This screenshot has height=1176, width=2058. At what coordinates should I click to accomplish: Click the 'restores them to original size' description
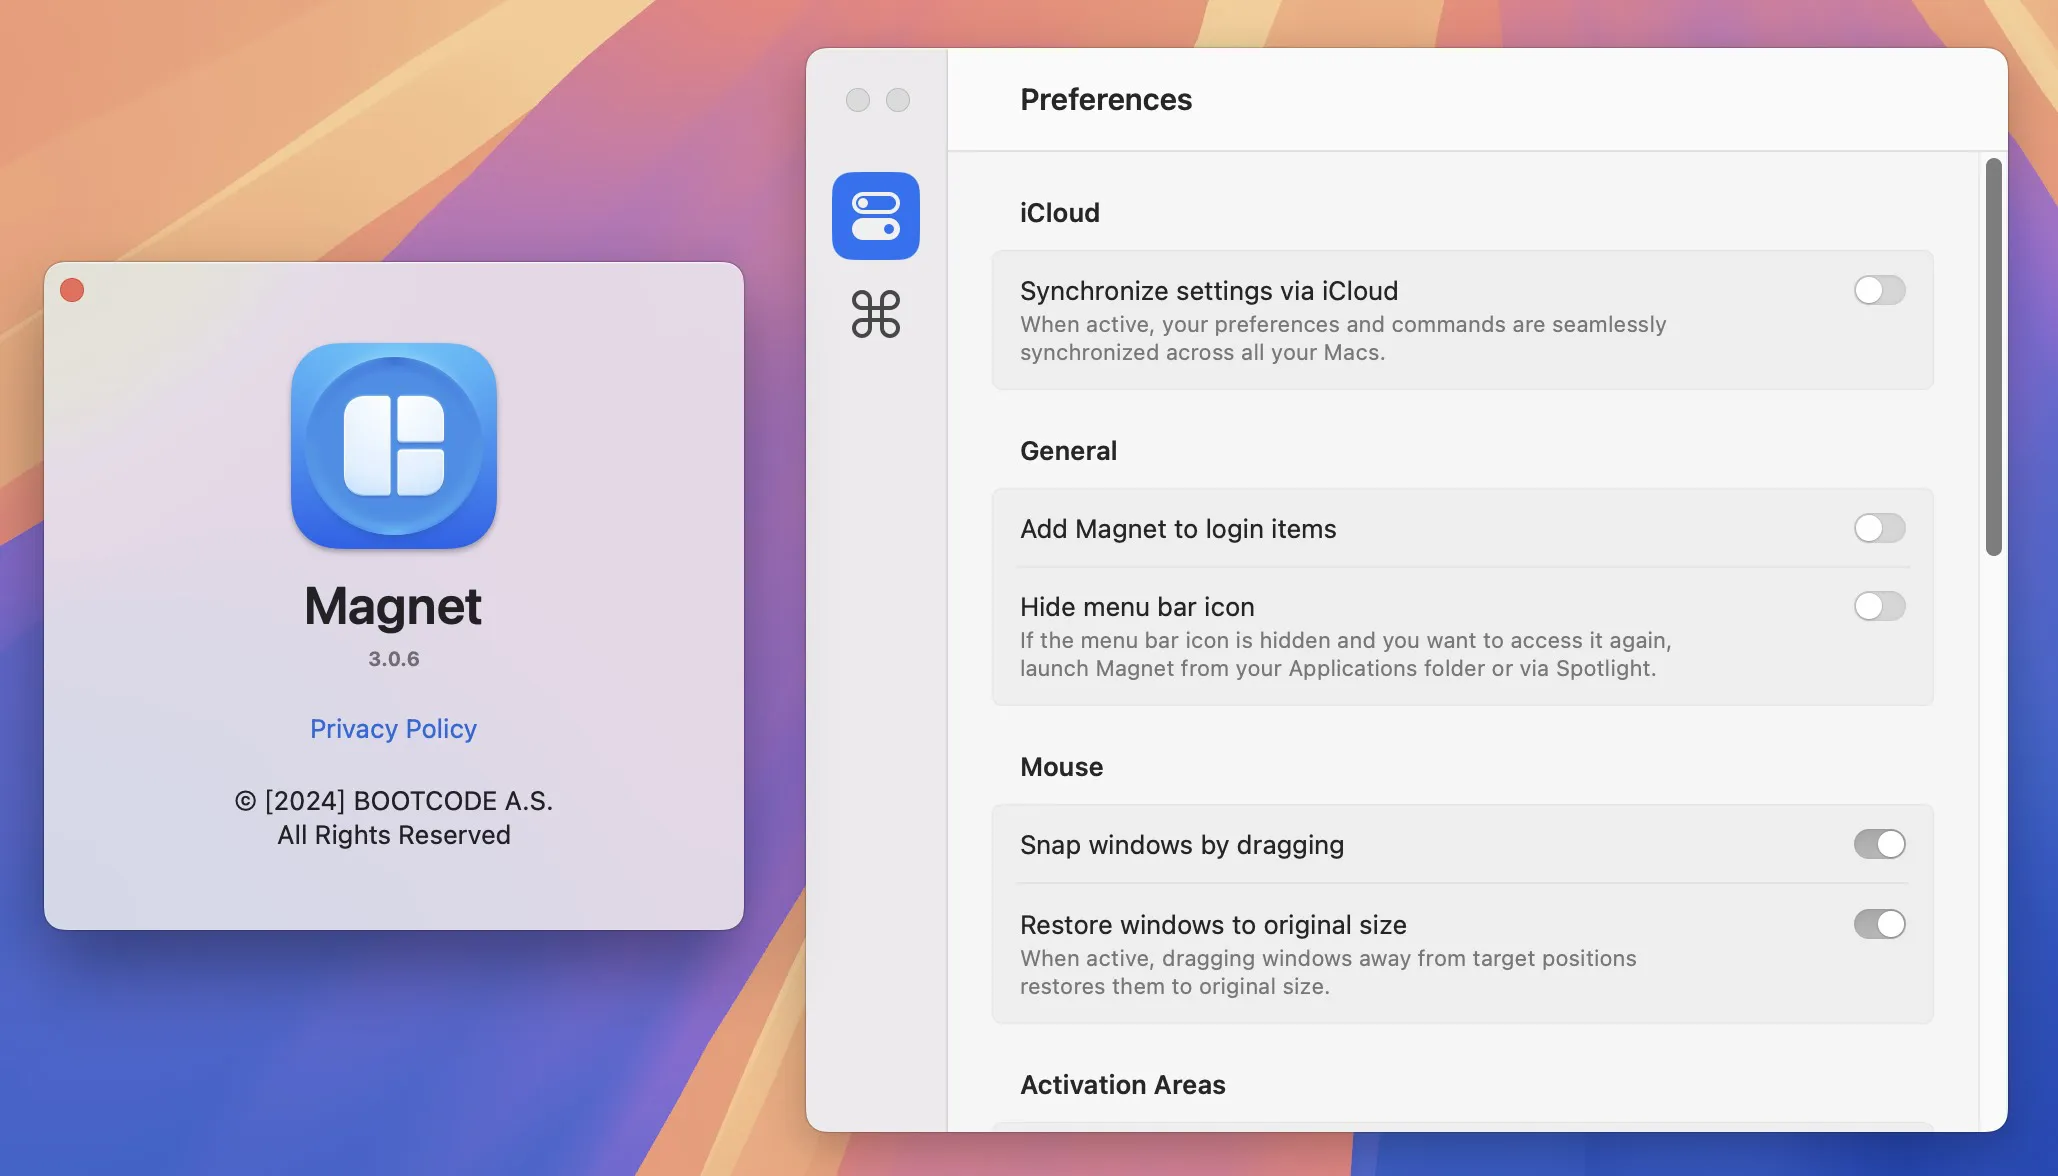point(1174,987)
